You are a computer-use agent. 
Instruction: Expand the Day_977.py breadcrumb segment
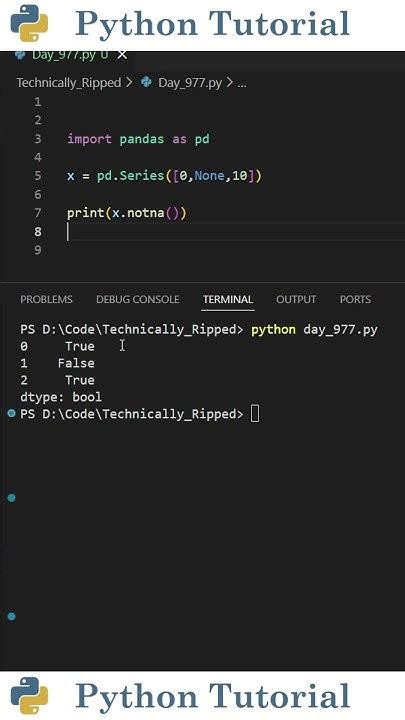tap(190, 83)
